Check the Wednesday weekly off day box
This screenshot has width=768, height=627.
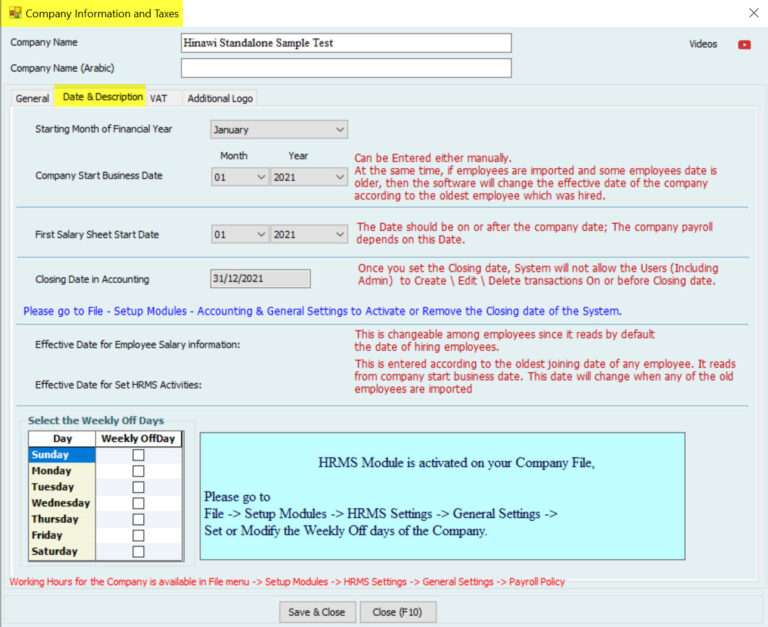138,503
